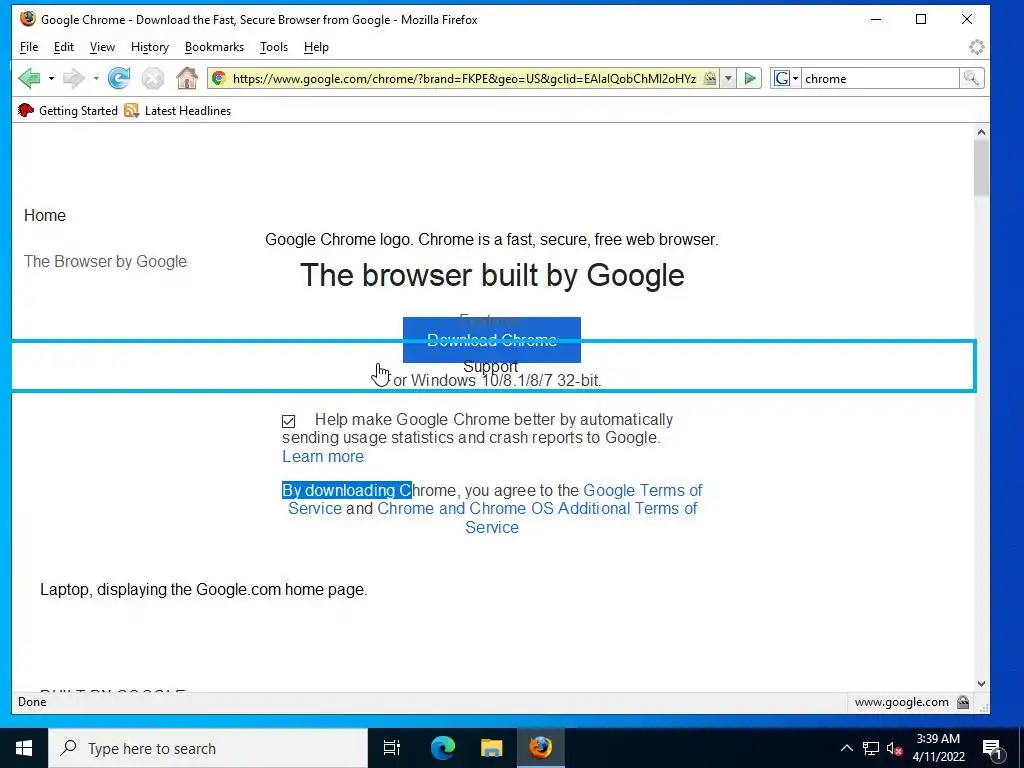Open the Edit menu

click(63, 47)
